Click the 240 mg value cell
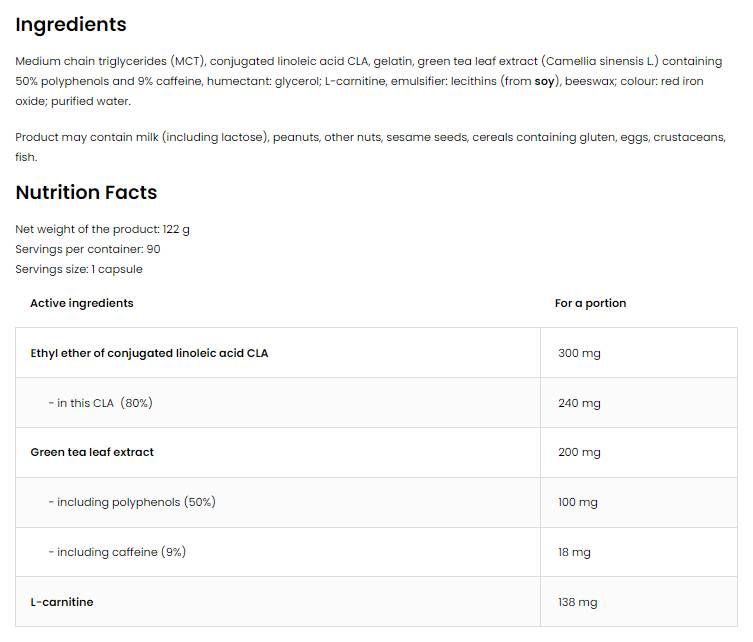753x642 pixels. coord(639,403)
